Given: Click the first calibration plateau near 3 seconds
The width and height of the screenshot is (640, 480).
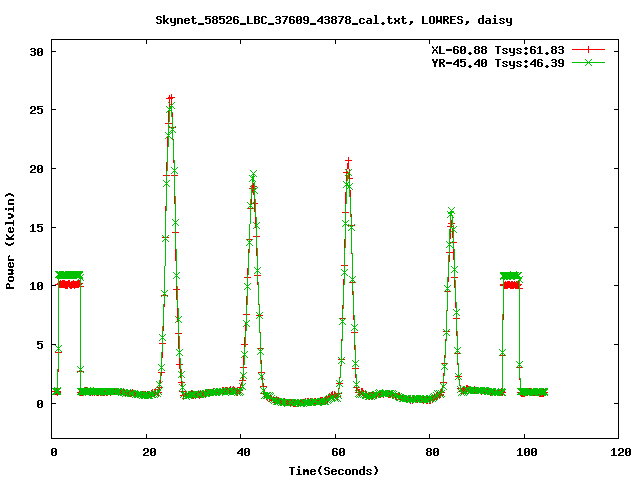Looking at the screenshot, I should [x=69, y=279].
